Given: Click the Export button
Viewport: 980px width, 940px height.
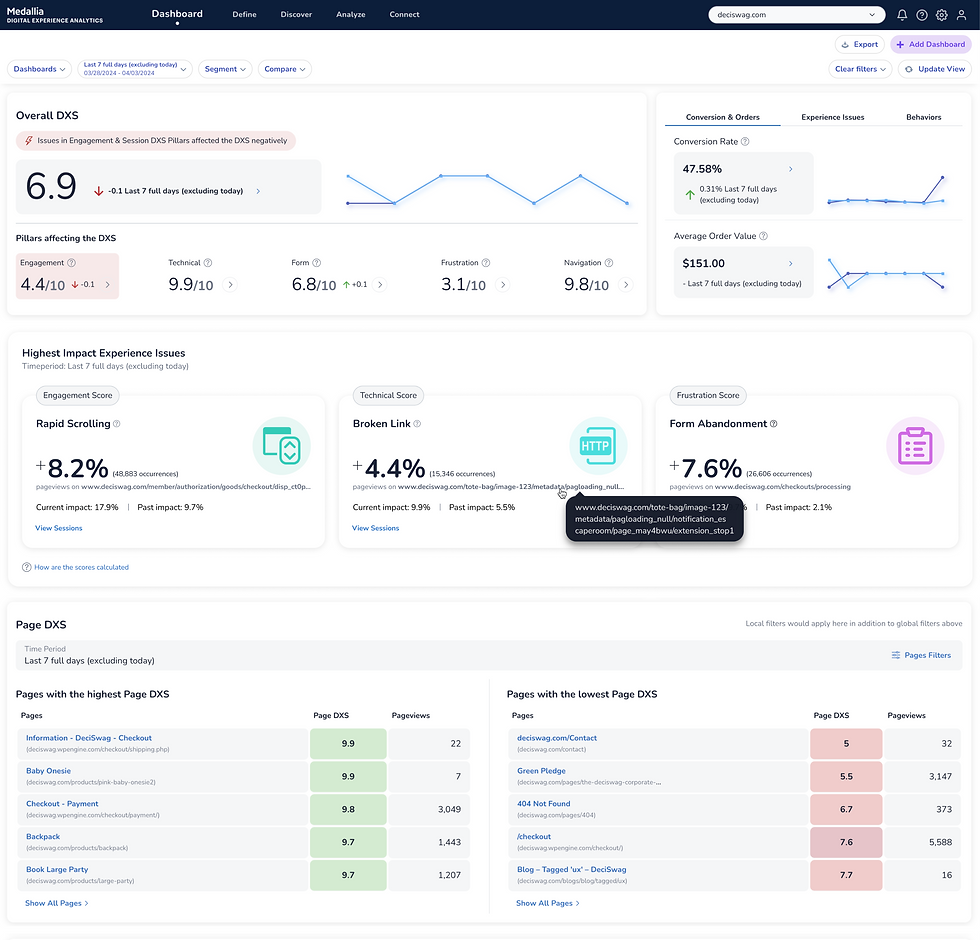Looking at the screenshot, I should 859,44.
